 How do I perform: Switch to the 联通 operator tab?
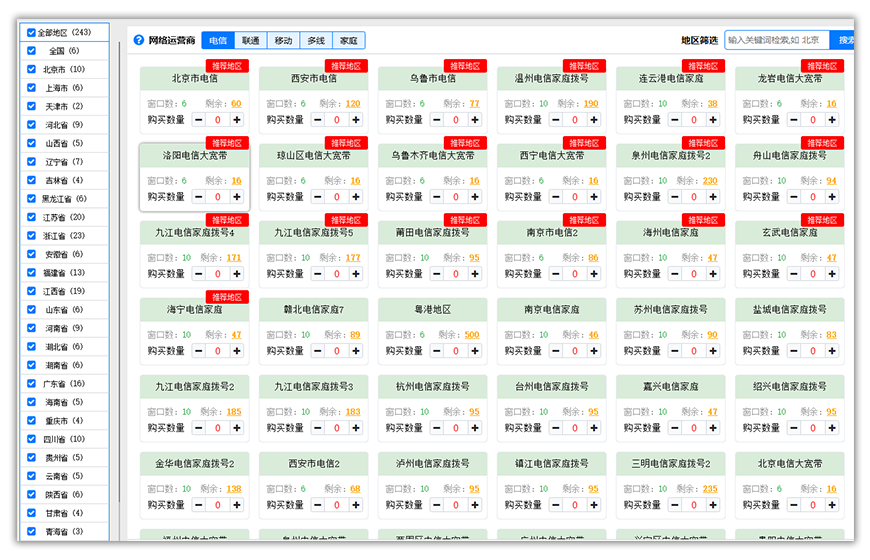point(251,41)
